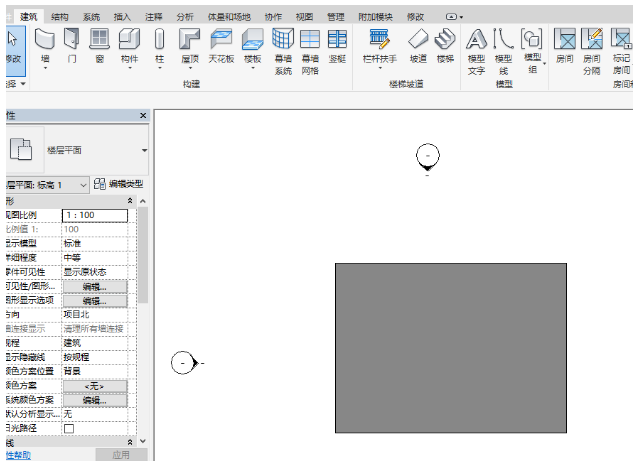Click the 应用 (Apply) button

(121, 455)
